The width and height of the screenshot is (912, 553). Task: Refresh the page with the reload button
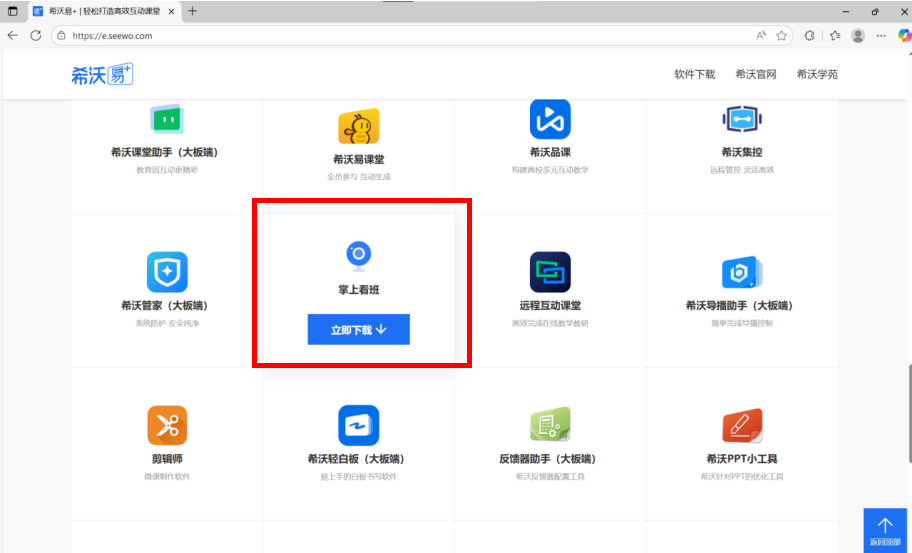click(36, 35)
